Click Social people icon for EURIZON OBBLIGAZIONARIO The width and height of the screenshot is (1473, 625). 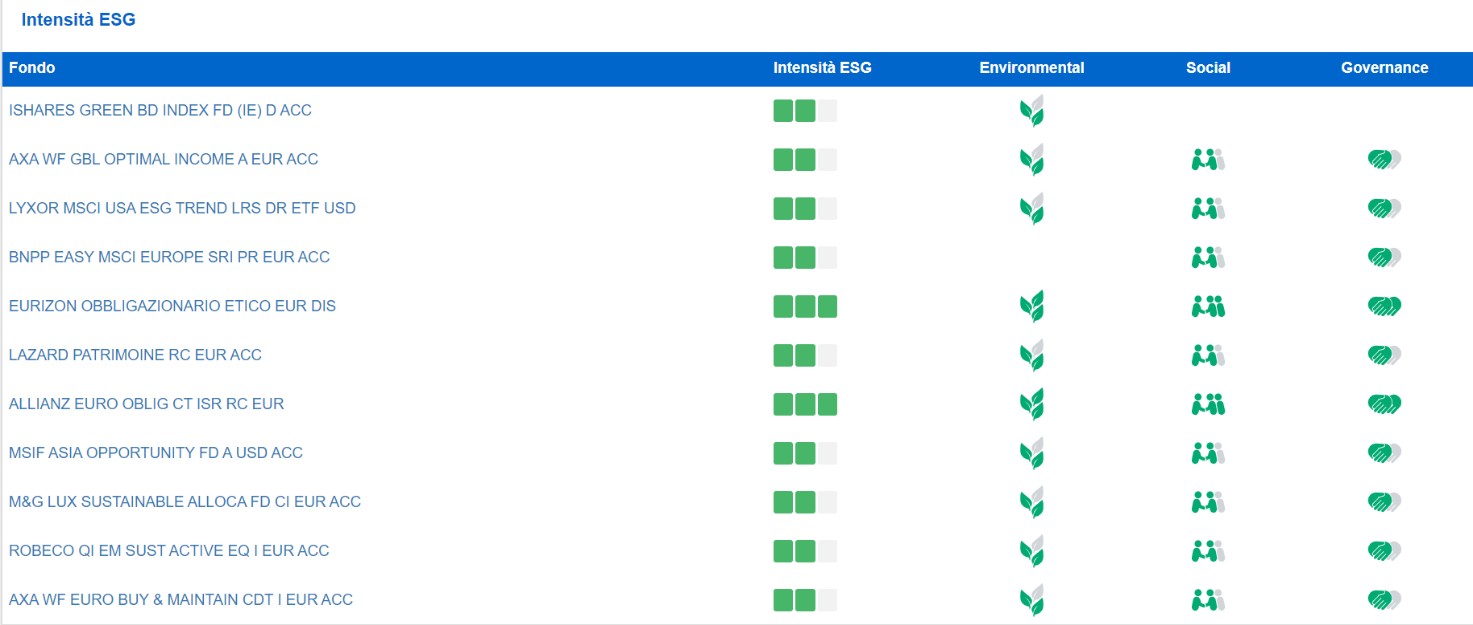pyautogui.click(x=1208, y=306)
